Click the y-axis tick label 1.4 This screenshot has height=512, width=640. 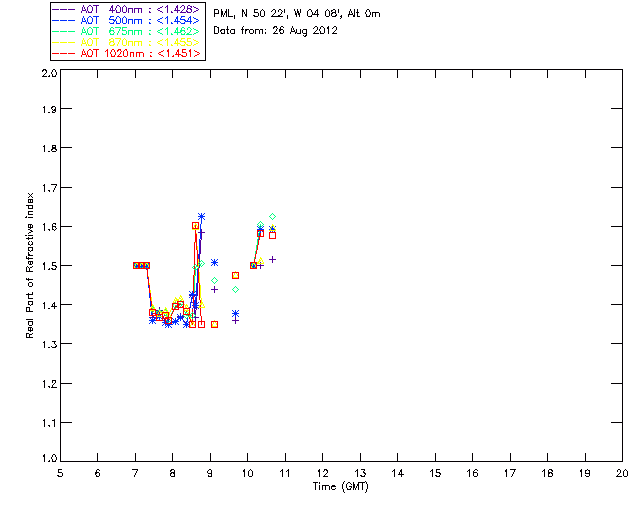pos(49,305)
